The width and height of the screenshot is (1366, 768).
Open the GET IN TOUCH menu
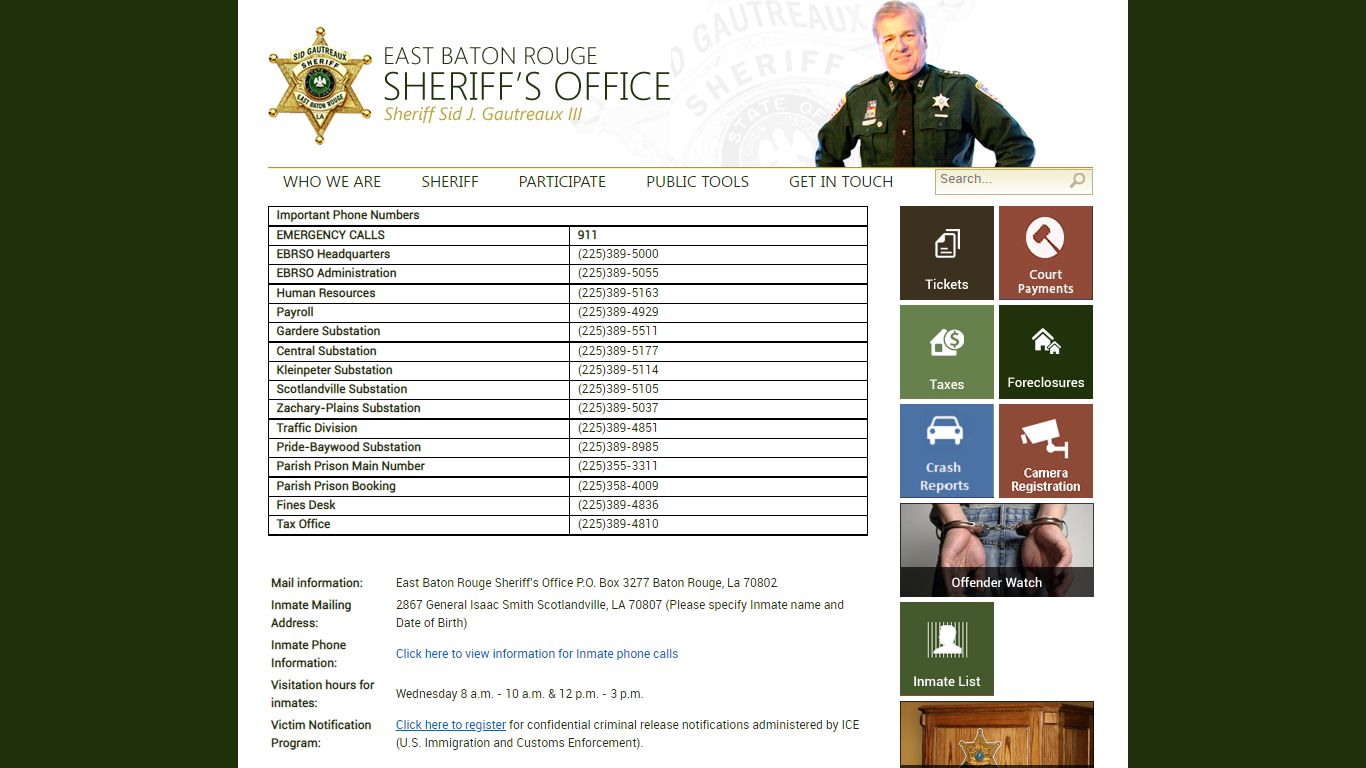(841, 182)
